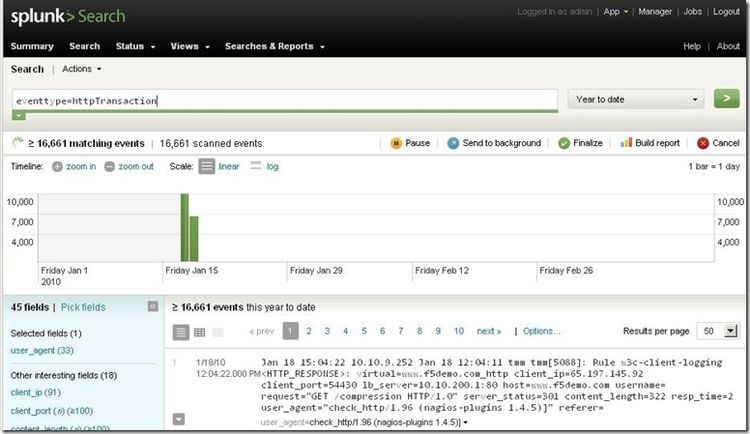
Task: Open the Results per page dropdown
Action: coord(720,330)
